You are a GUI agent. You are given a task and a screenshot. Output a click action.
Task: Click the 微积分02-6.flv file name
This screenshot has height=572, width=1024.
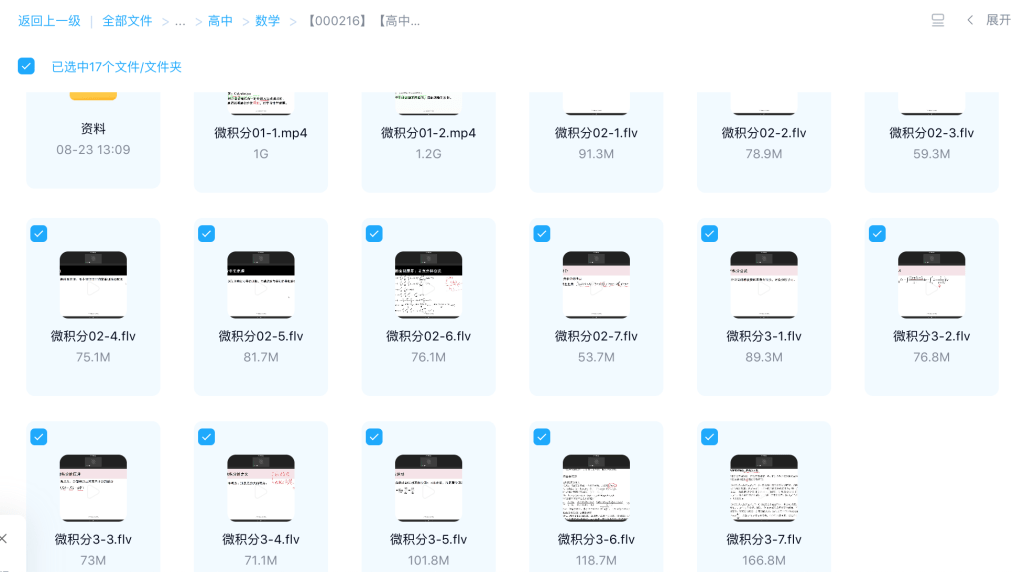pos(428,336)
